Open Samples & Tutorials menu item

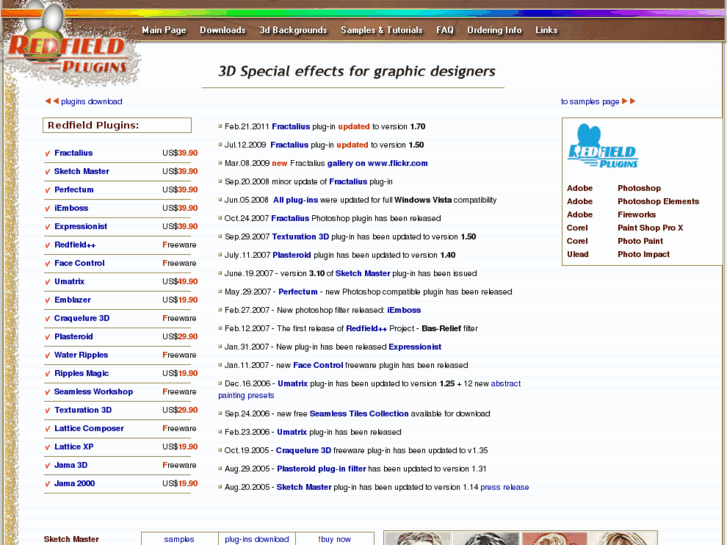pyautogui.click(x=382, y=30)
